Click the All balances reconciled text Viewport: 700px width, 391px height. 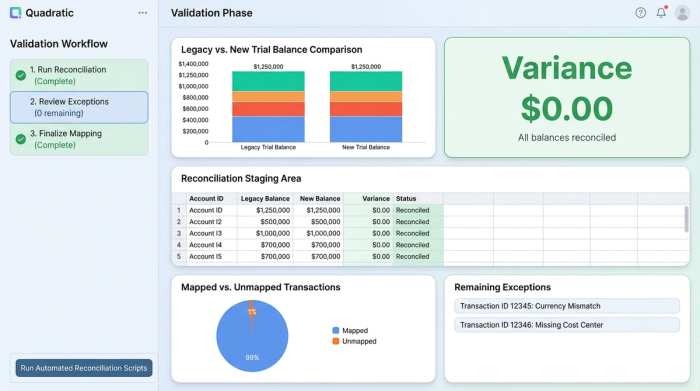(567, 137)
